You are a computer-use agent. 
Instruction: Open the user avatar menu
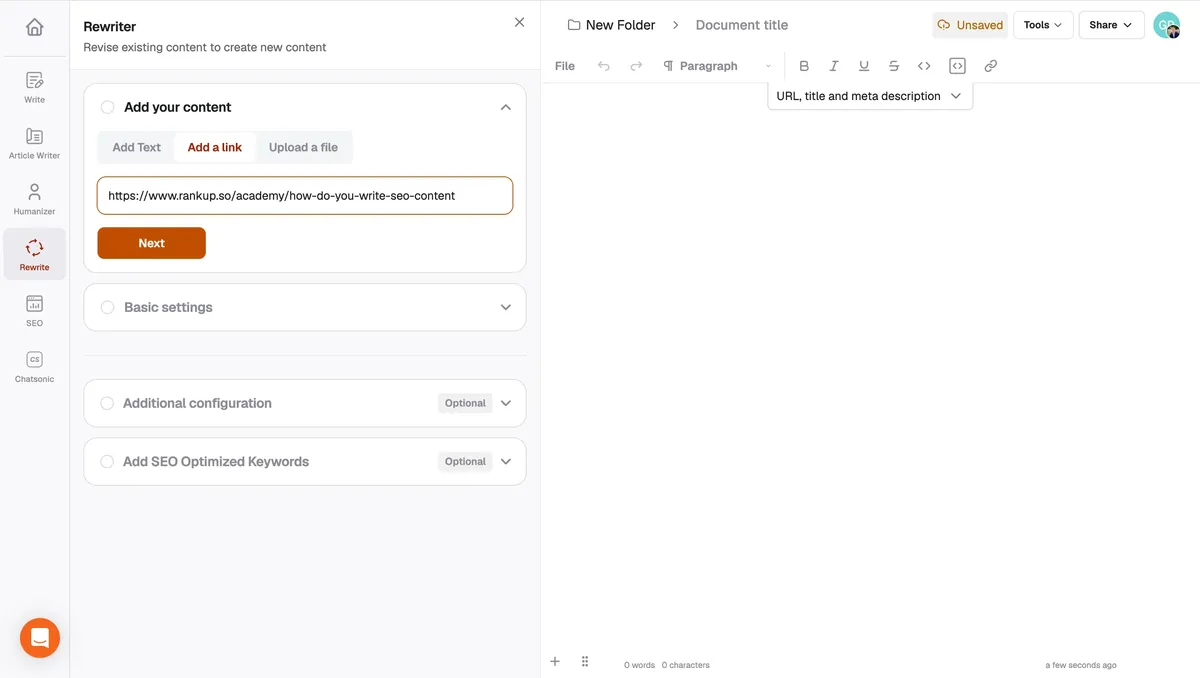coord(1166,25)
